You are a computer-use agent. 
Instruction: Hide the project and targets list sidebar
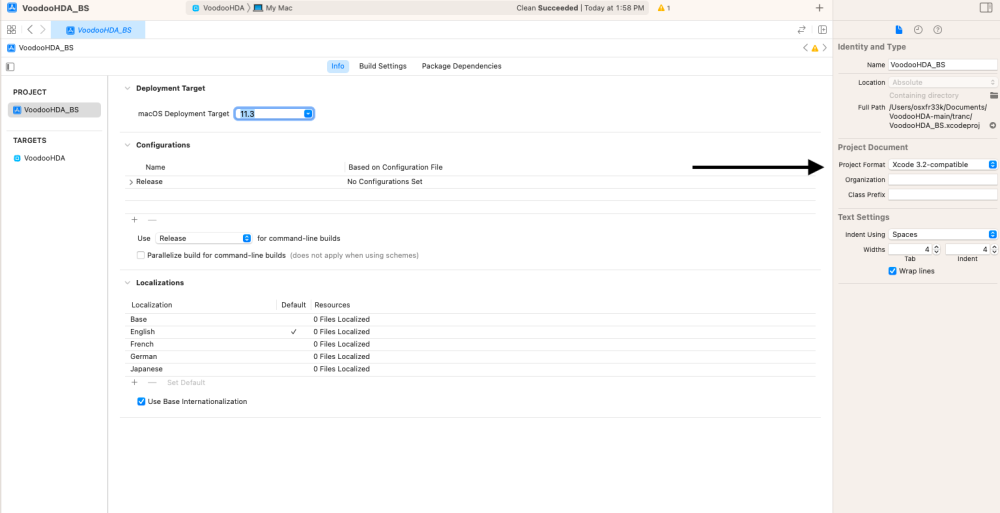(x=10, y=66)
